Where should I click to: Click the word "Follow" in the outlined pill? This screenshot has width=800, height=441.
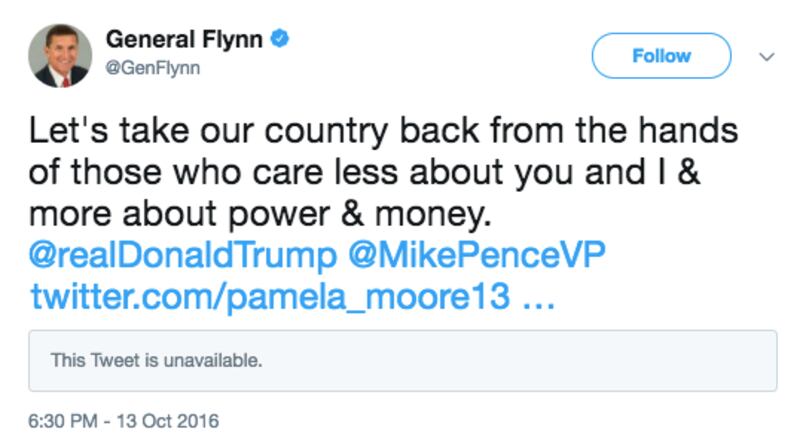[661, 56]
